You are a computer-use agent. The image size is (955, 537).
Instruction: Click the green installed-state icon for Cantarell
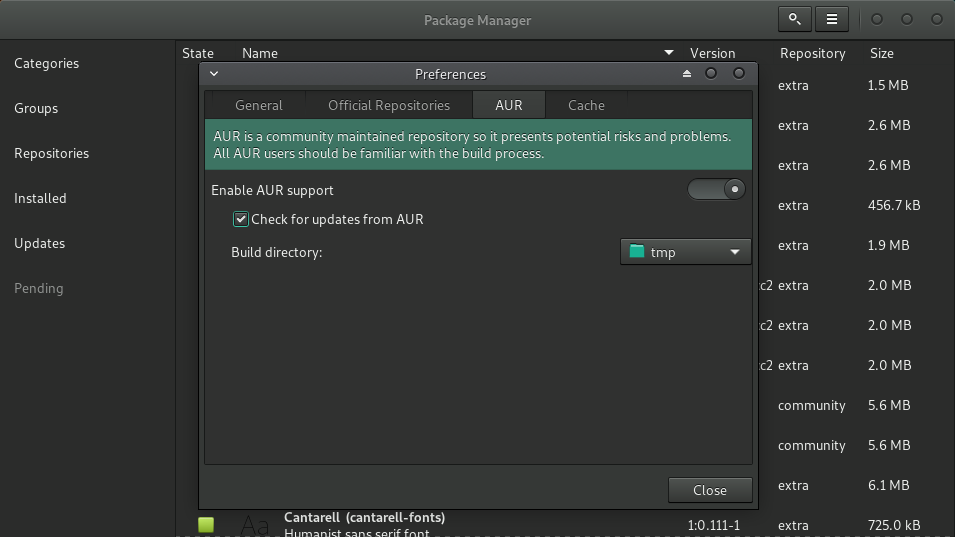pyautogui.click(x=206, y=525)
